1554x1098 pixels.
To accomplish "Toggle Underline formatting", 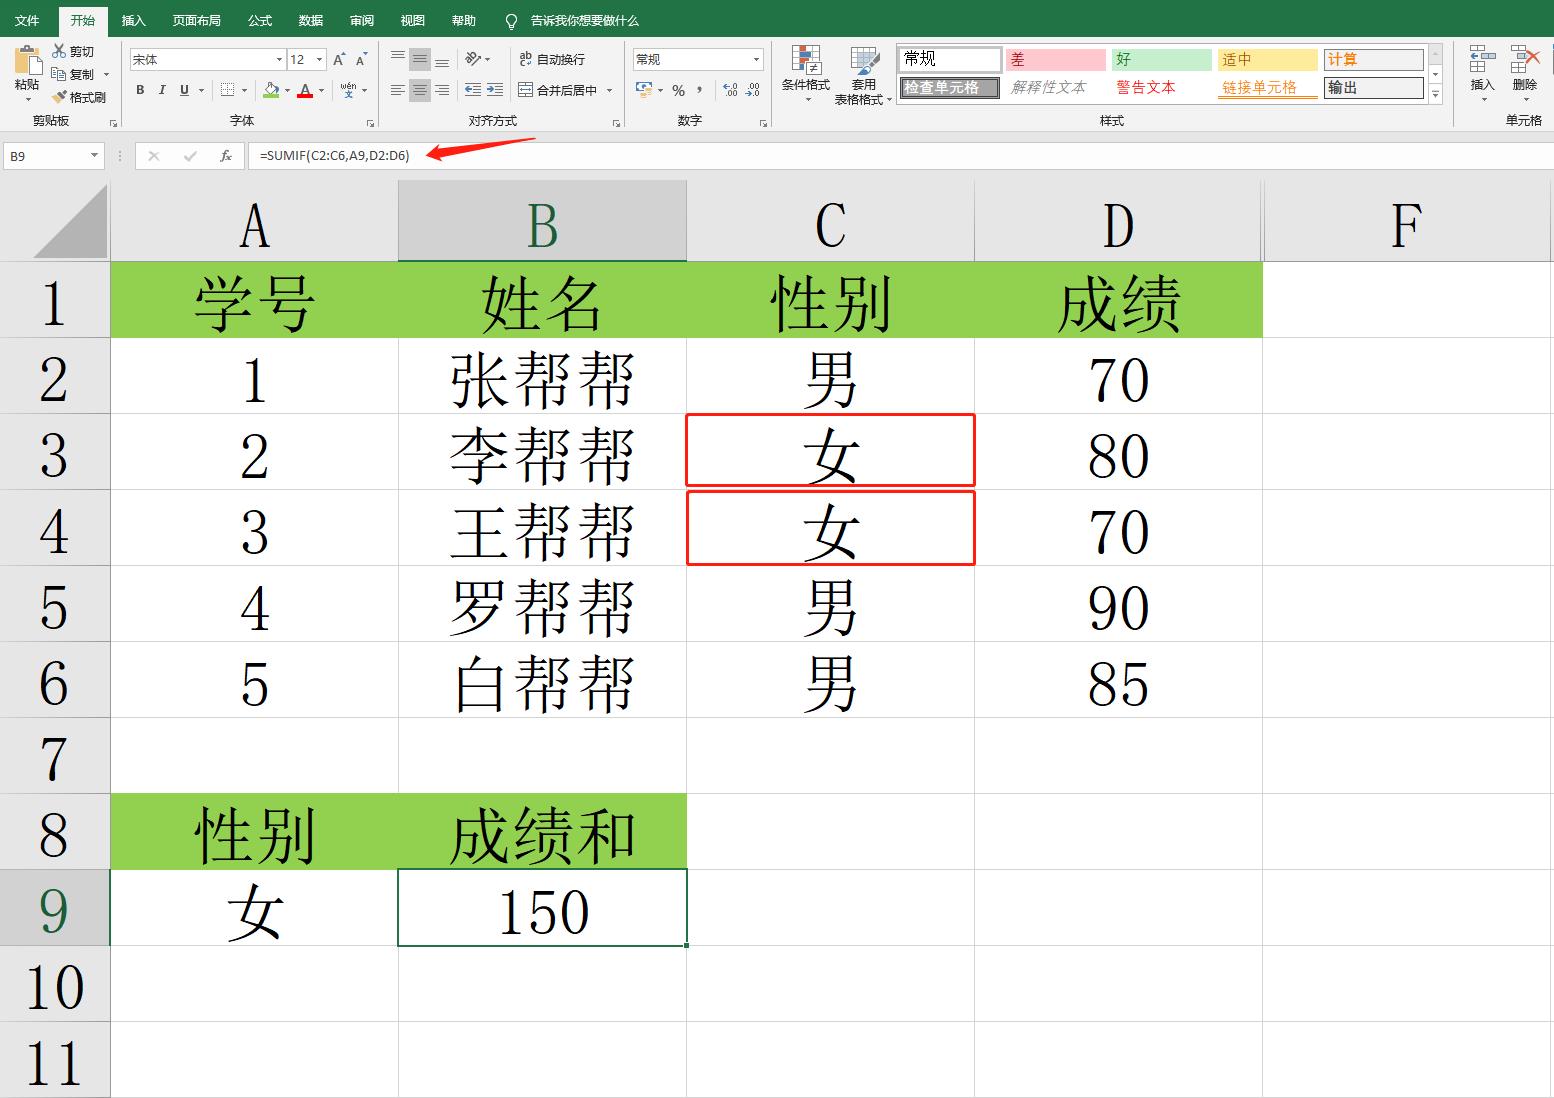I will (x=184, y=90).
